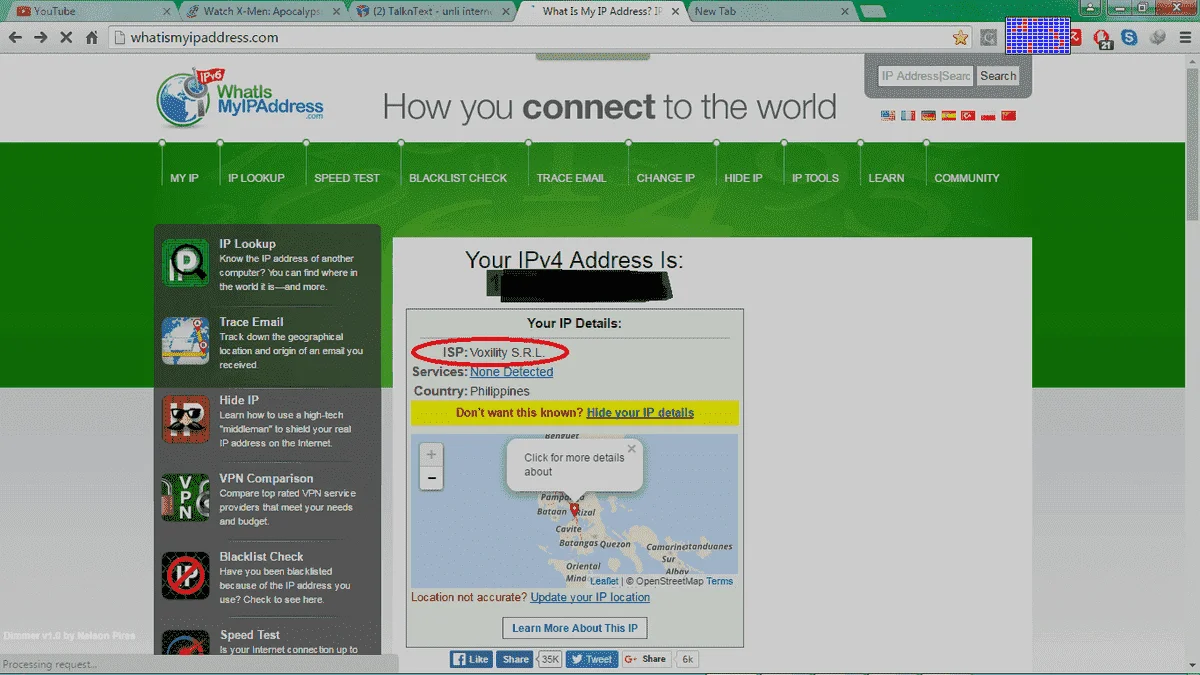Click the Hide IP sidebar icon
Viewport: 1200px width, 675px height.
coord(186,419)
